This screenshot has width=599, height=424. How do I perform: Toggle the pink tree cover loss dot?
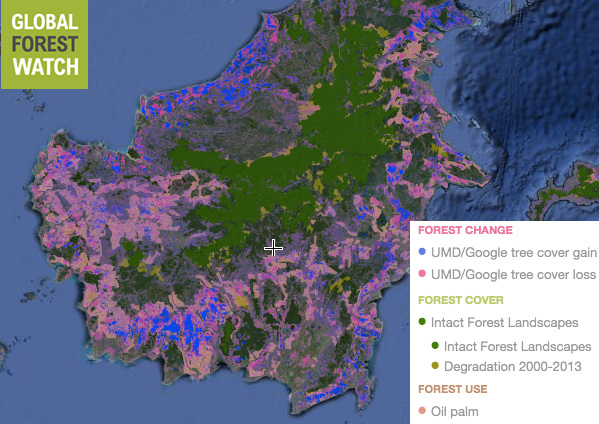pyautogui.click(x=422, y=273)
